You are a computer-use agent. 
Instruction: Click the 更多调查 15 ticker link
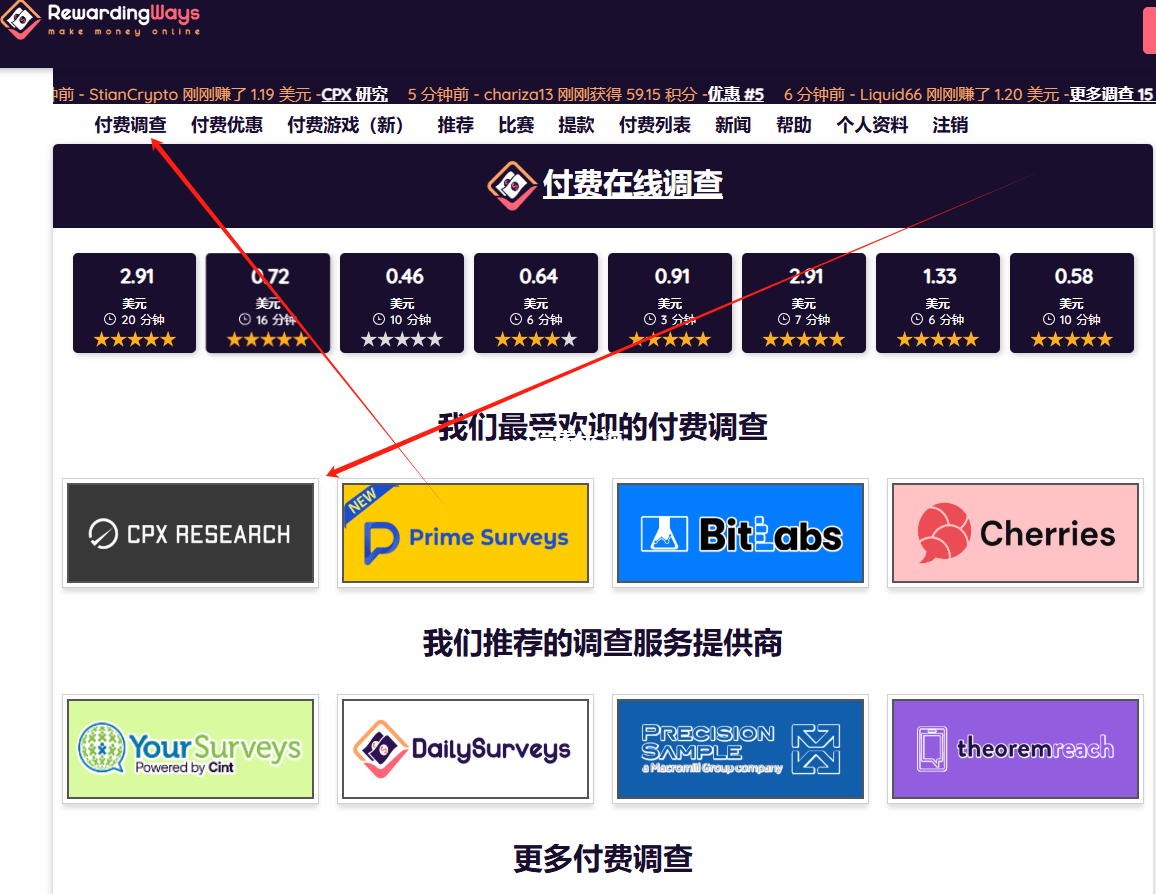coord(1111,94)
